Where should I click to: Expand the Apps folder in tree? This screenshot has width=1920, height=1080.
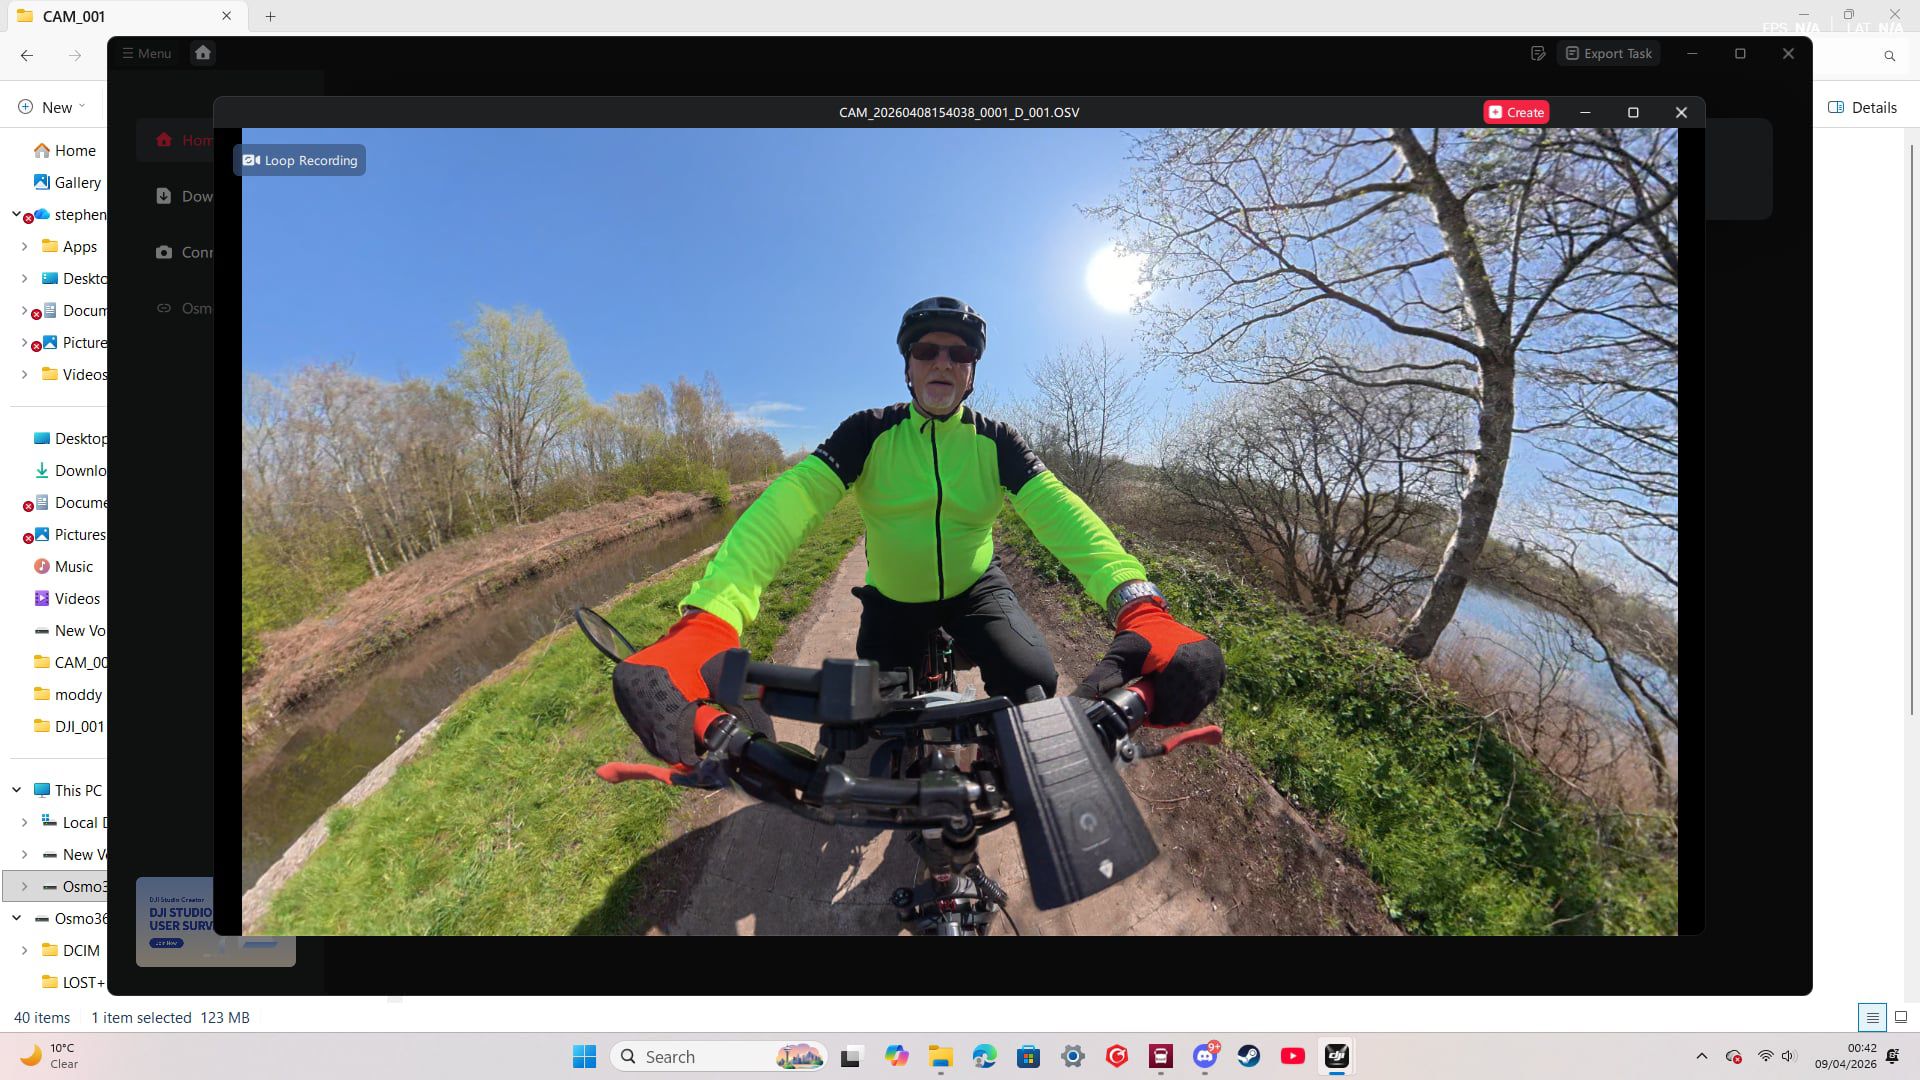pos(25,246)
